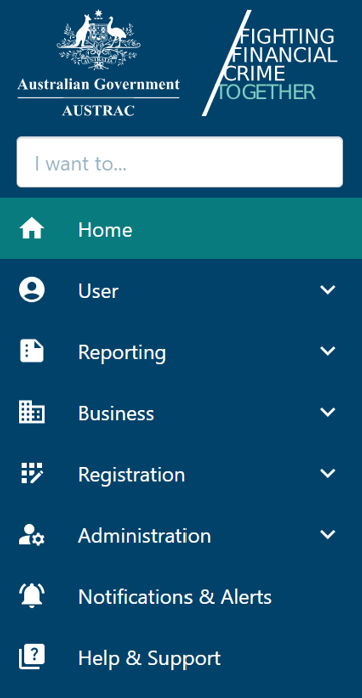
Task: Click the Home house icon
Action: pyautogui.click(x=32, y=229)
